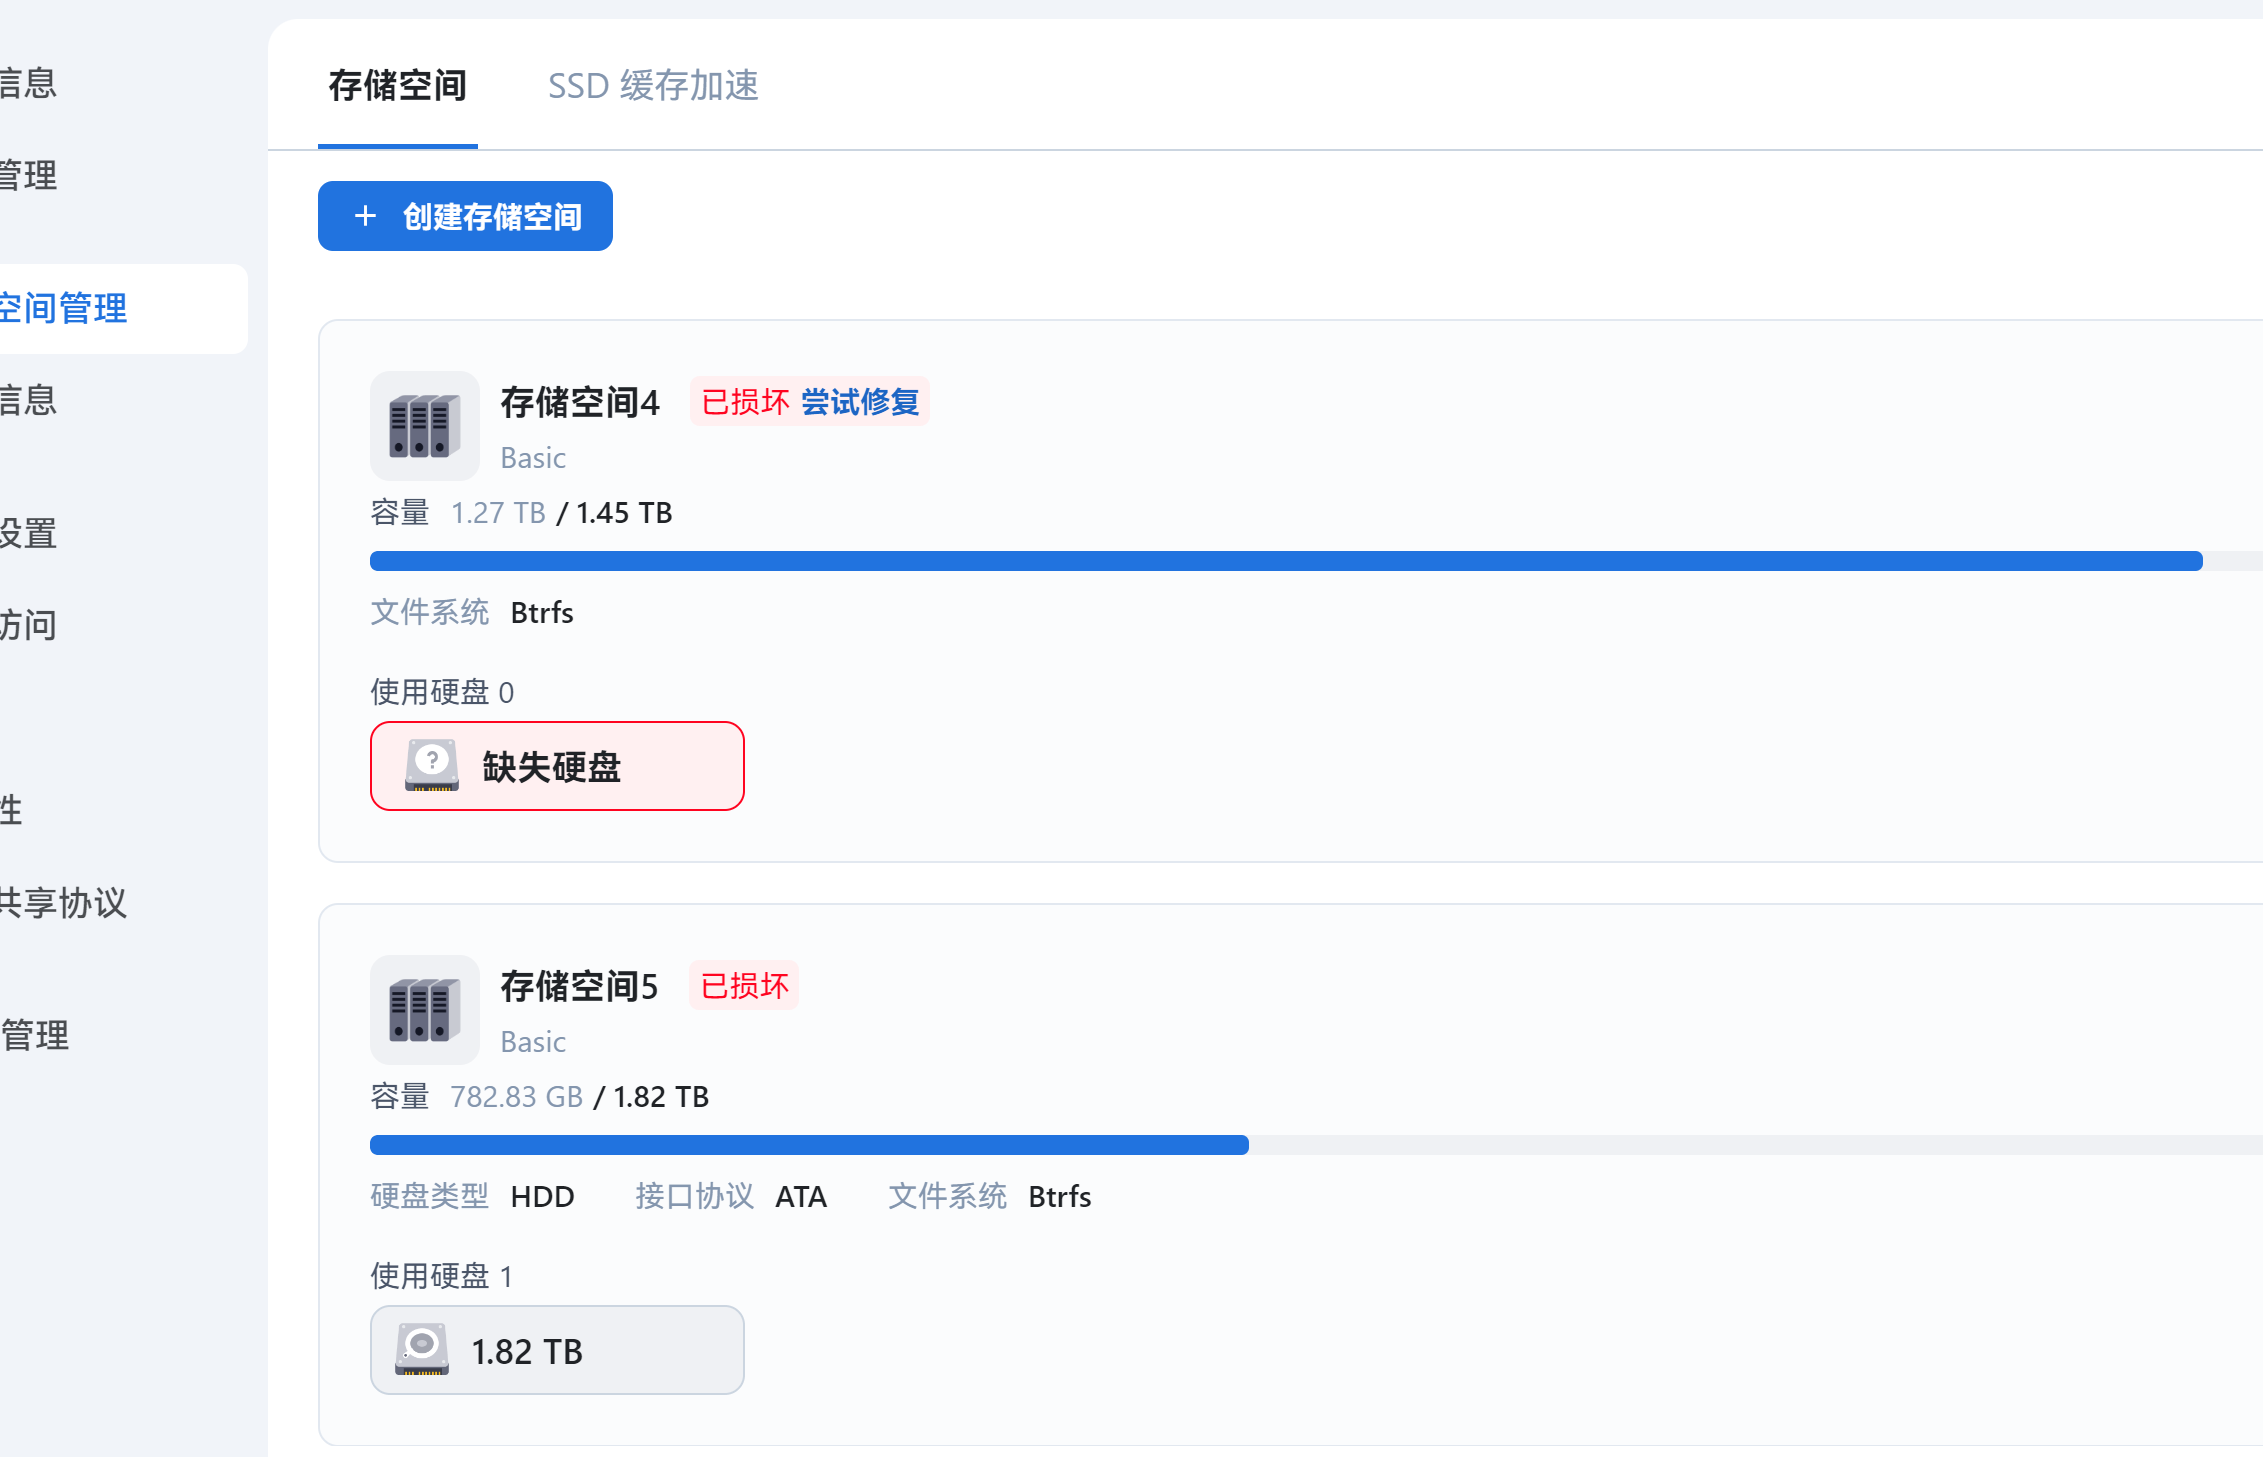Open the 设置 sidebar item
The image size is (2263, 1457).
(x=29, y=533)
